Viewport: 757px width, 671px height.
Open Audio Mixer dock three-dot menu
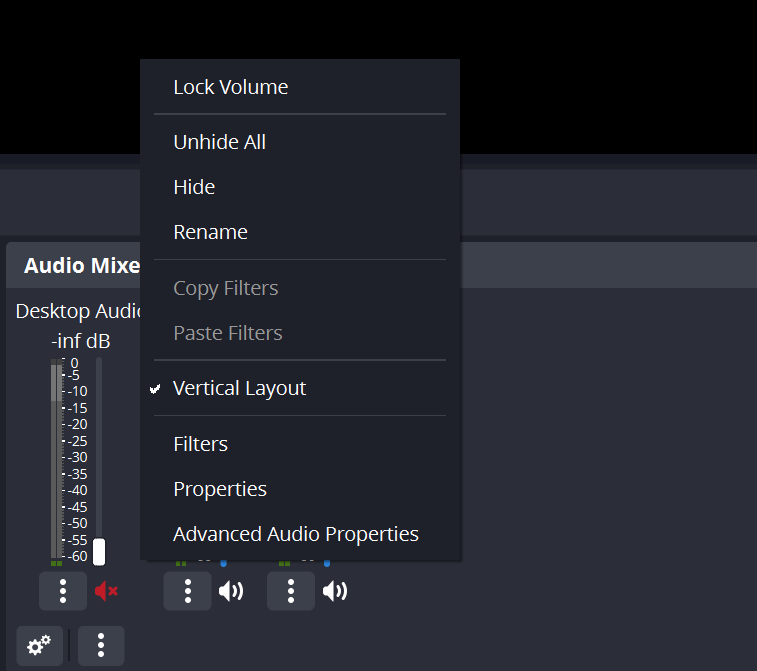click(x=101, y=645)
